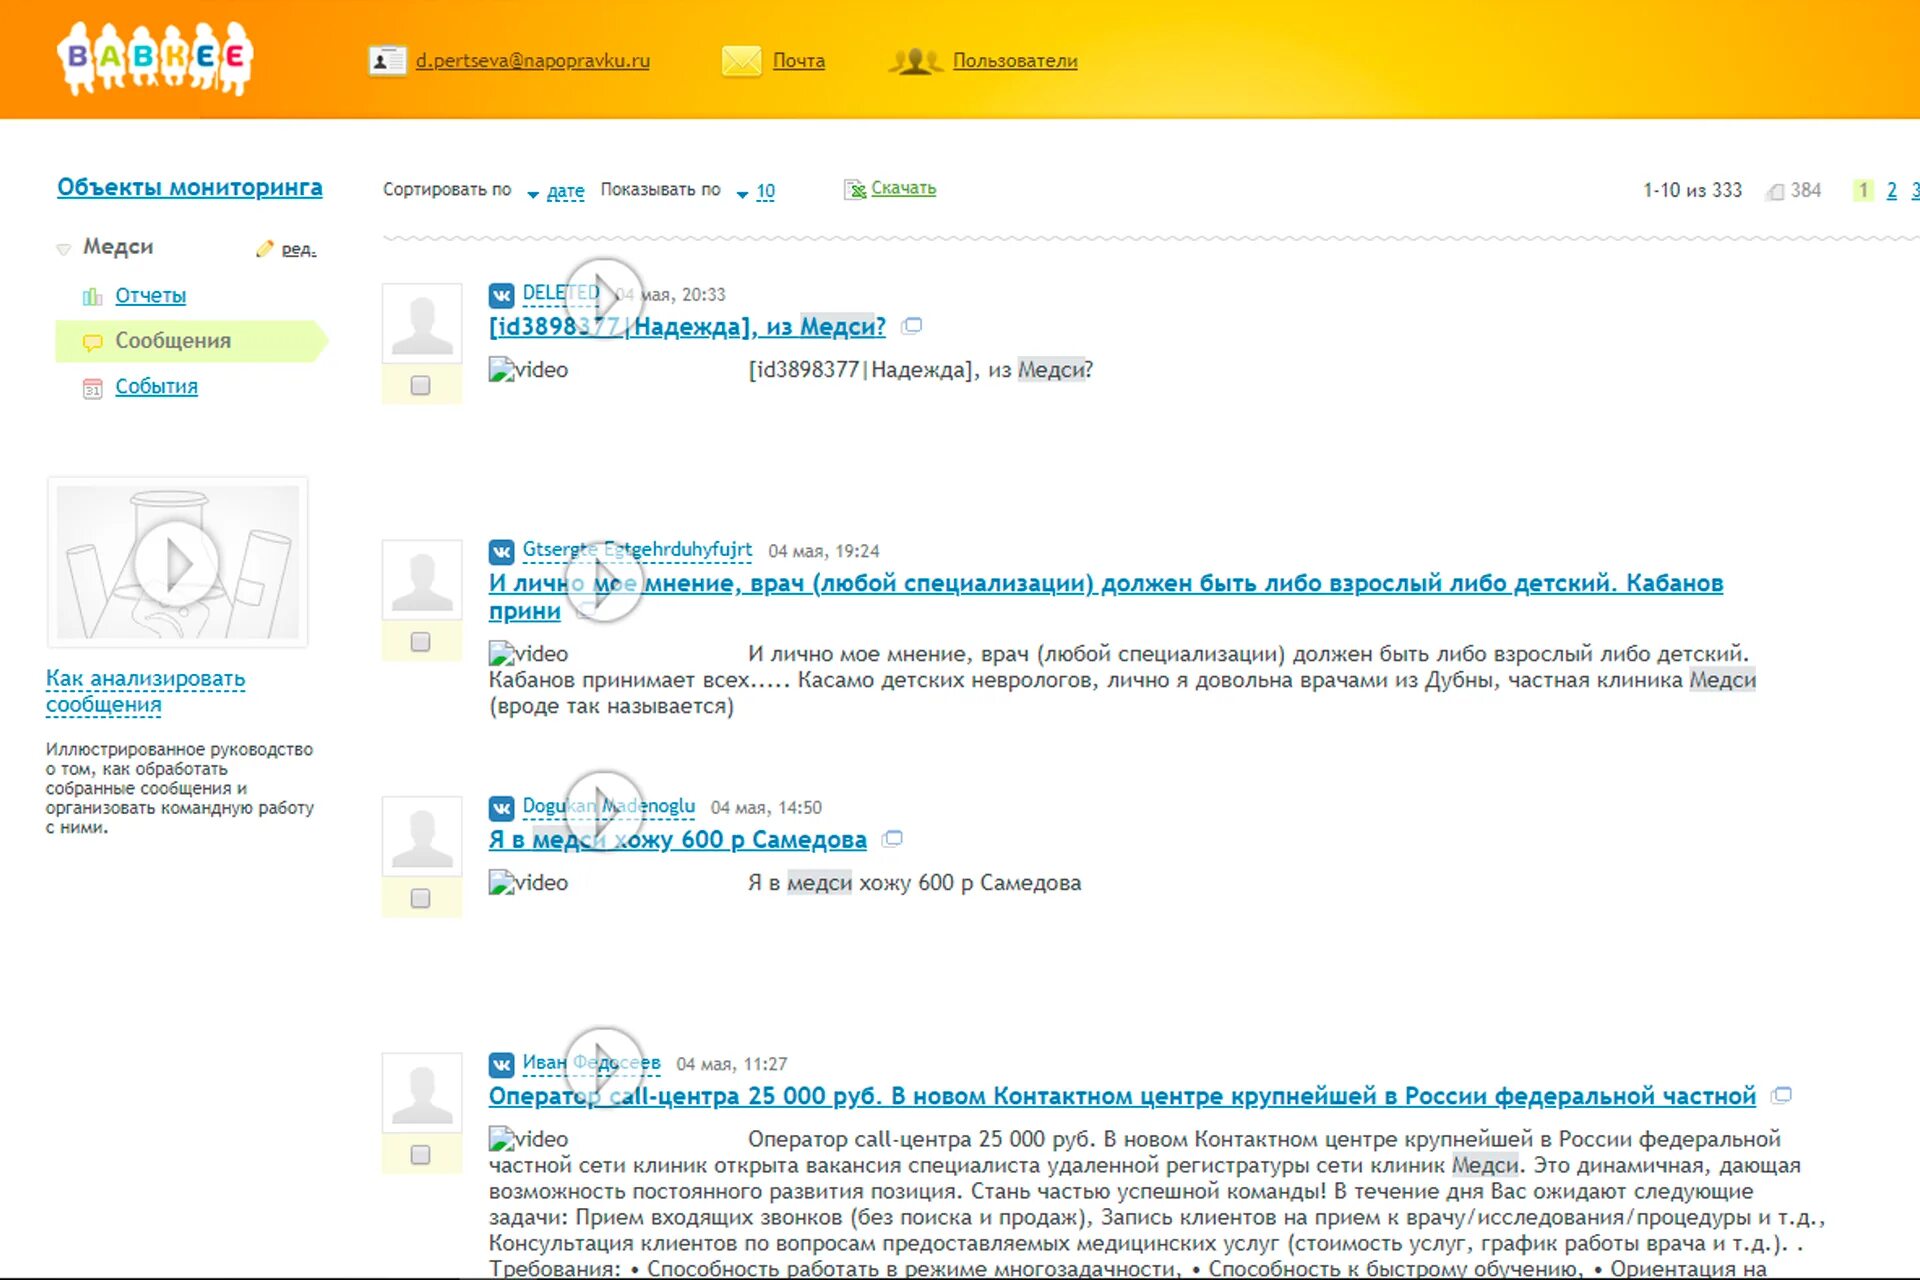The width and height of the screenshot is (1920, 1280).
Task: Click VK icon on Gtsergte Egtgehrduhyfujrt message
Action: [x=501, y=551]
